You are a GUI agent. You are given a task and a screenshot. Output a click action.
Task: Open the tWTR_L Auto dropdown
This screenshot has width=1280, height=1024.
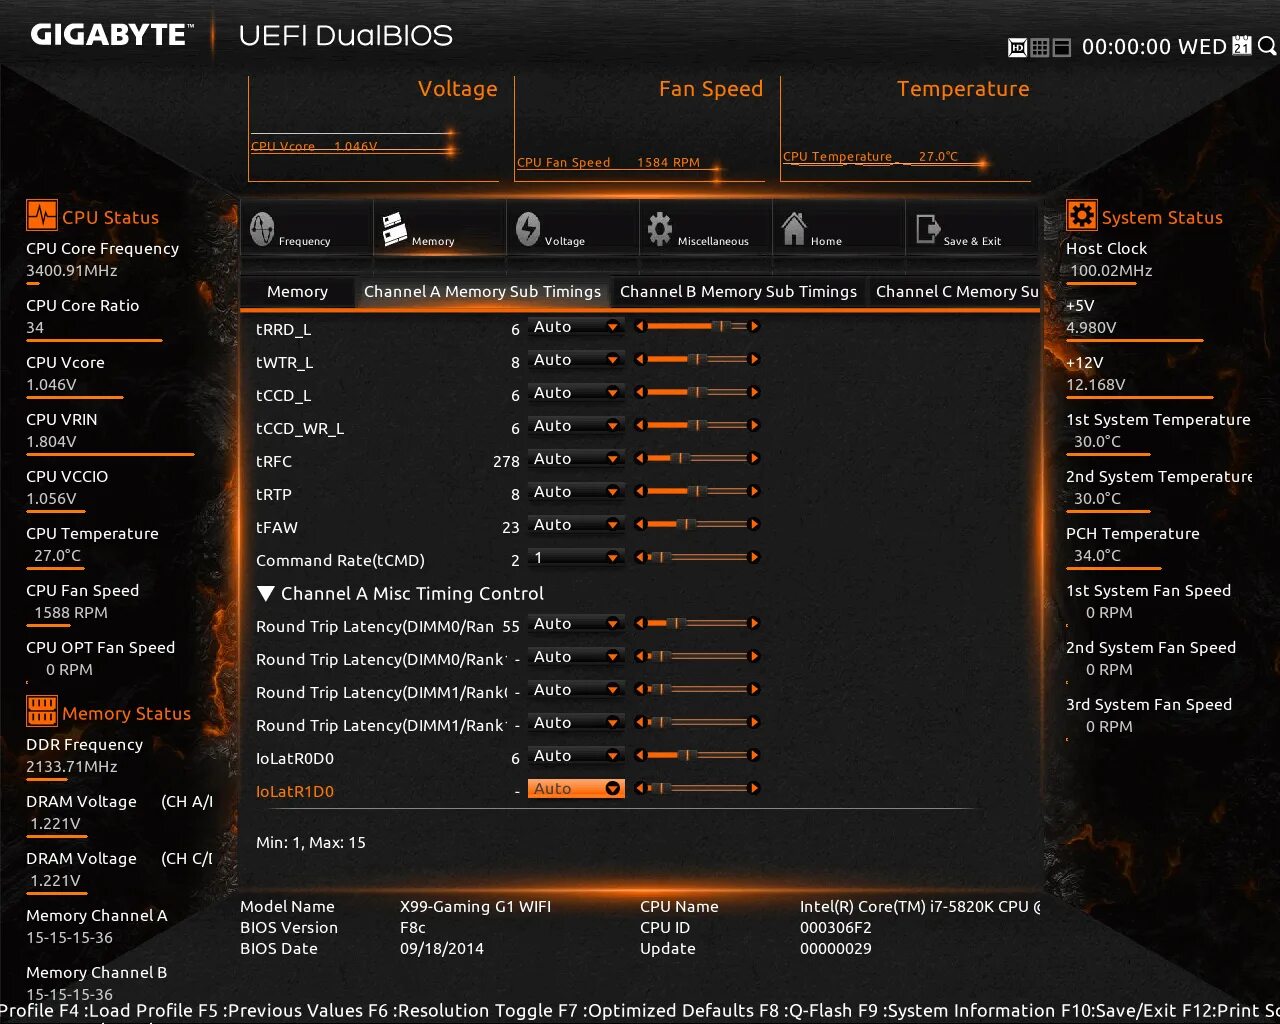point(576,360)
